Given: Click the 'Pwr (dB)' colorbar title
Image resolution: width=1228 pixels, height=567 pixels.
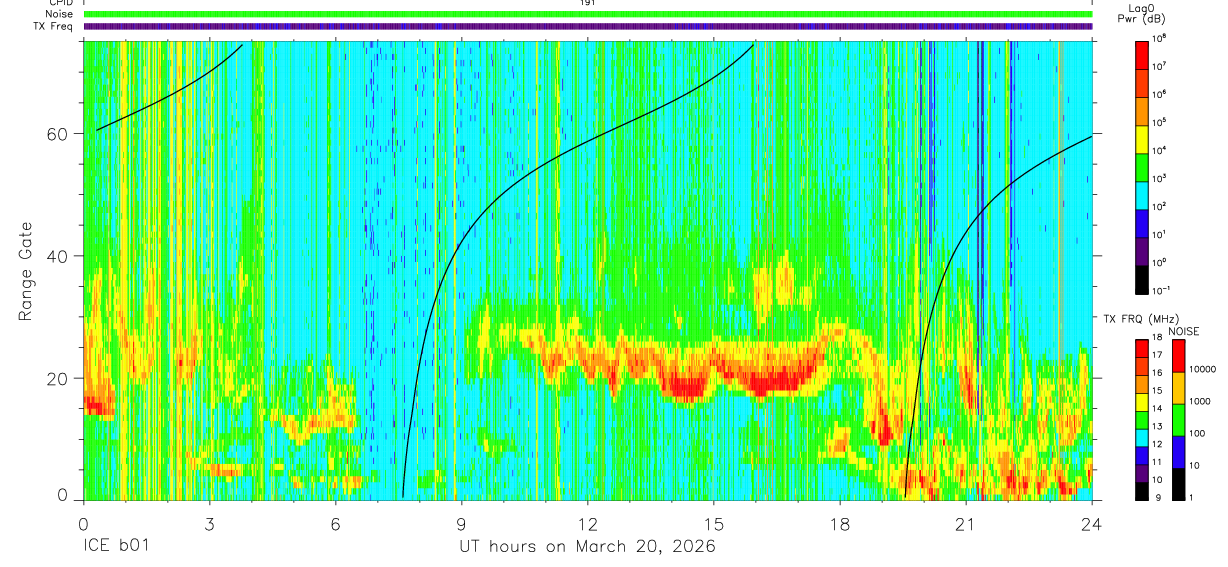Looking at the screenshot, I should point(1142,19).
